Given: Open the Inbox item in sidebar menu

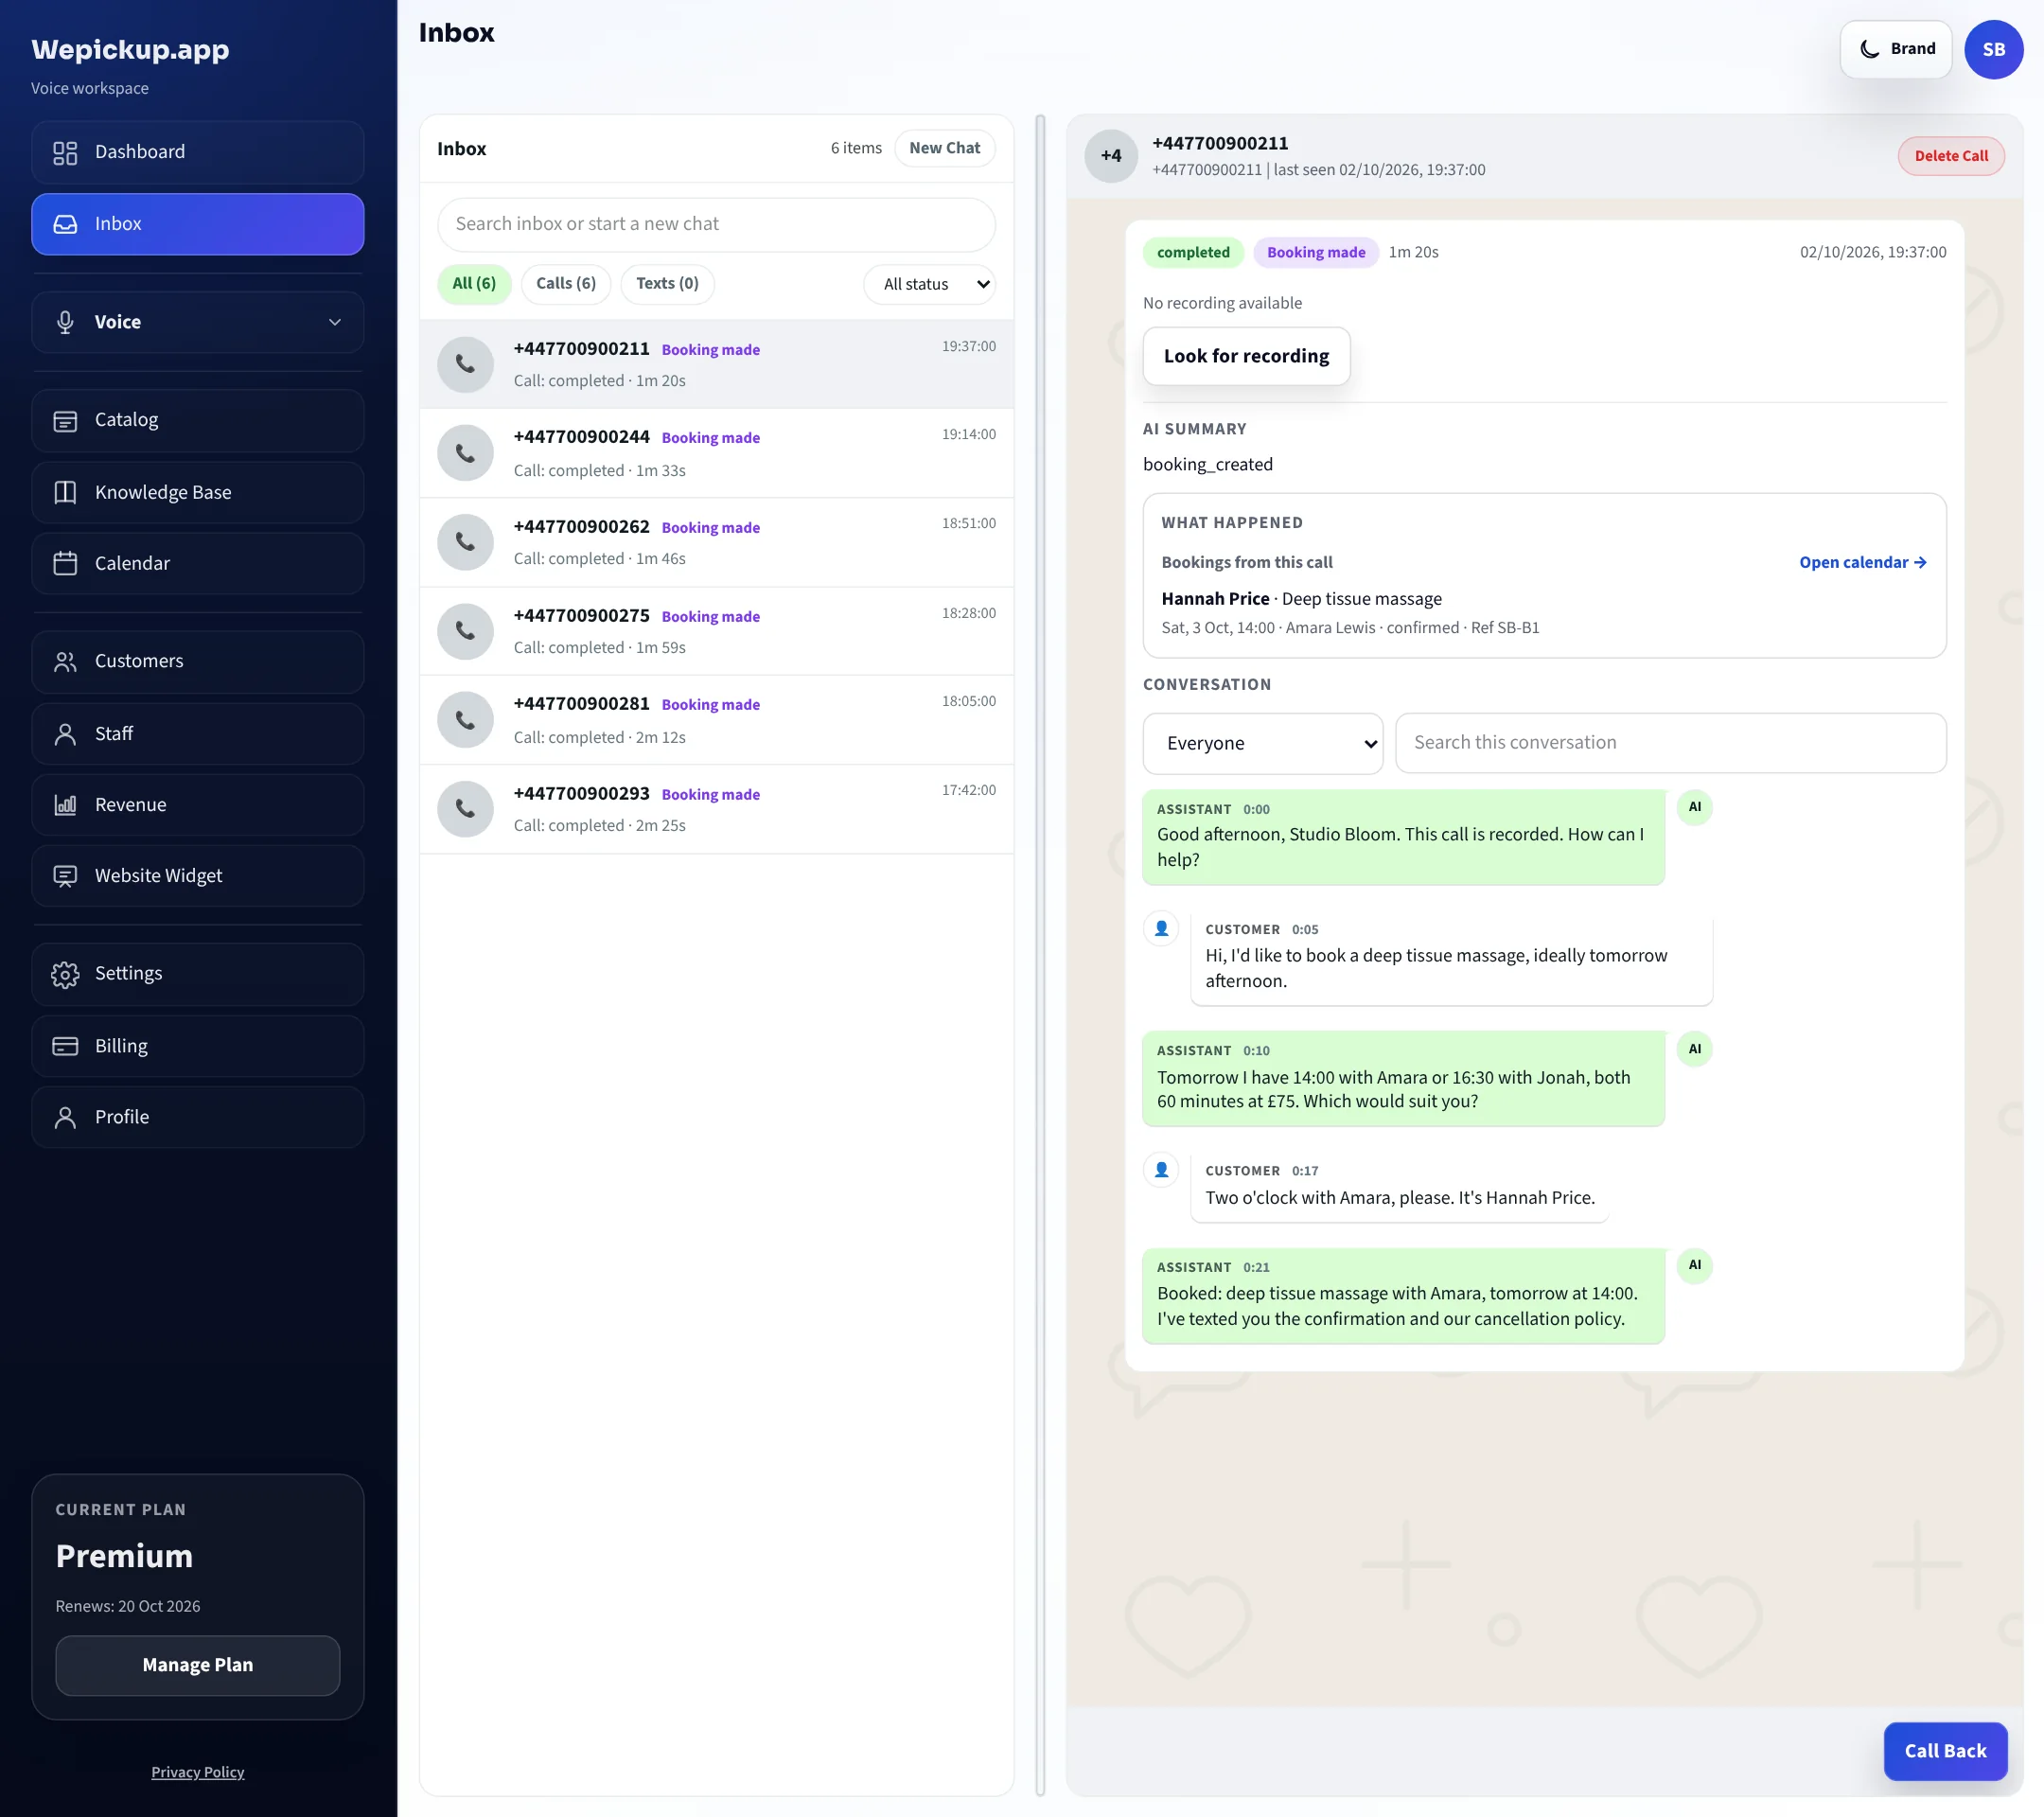Looking at the screenshot, I should [198, 224].
